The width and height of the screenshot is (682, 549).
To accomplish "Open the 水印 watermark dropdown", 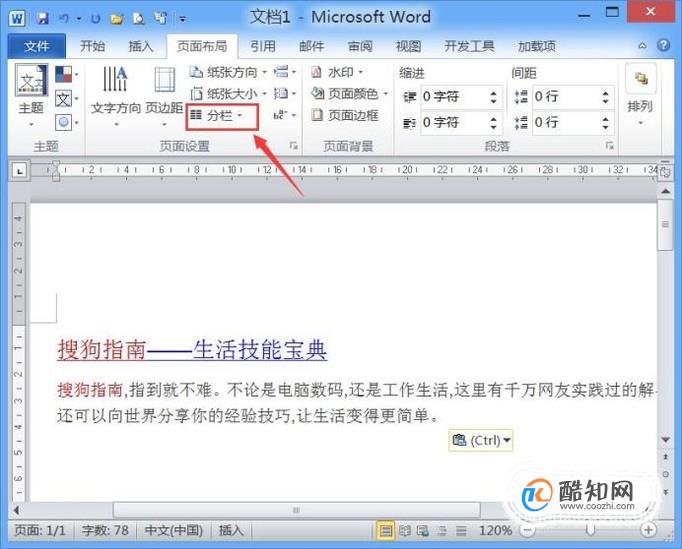I will pyautogui.click(x=338, y=72).
